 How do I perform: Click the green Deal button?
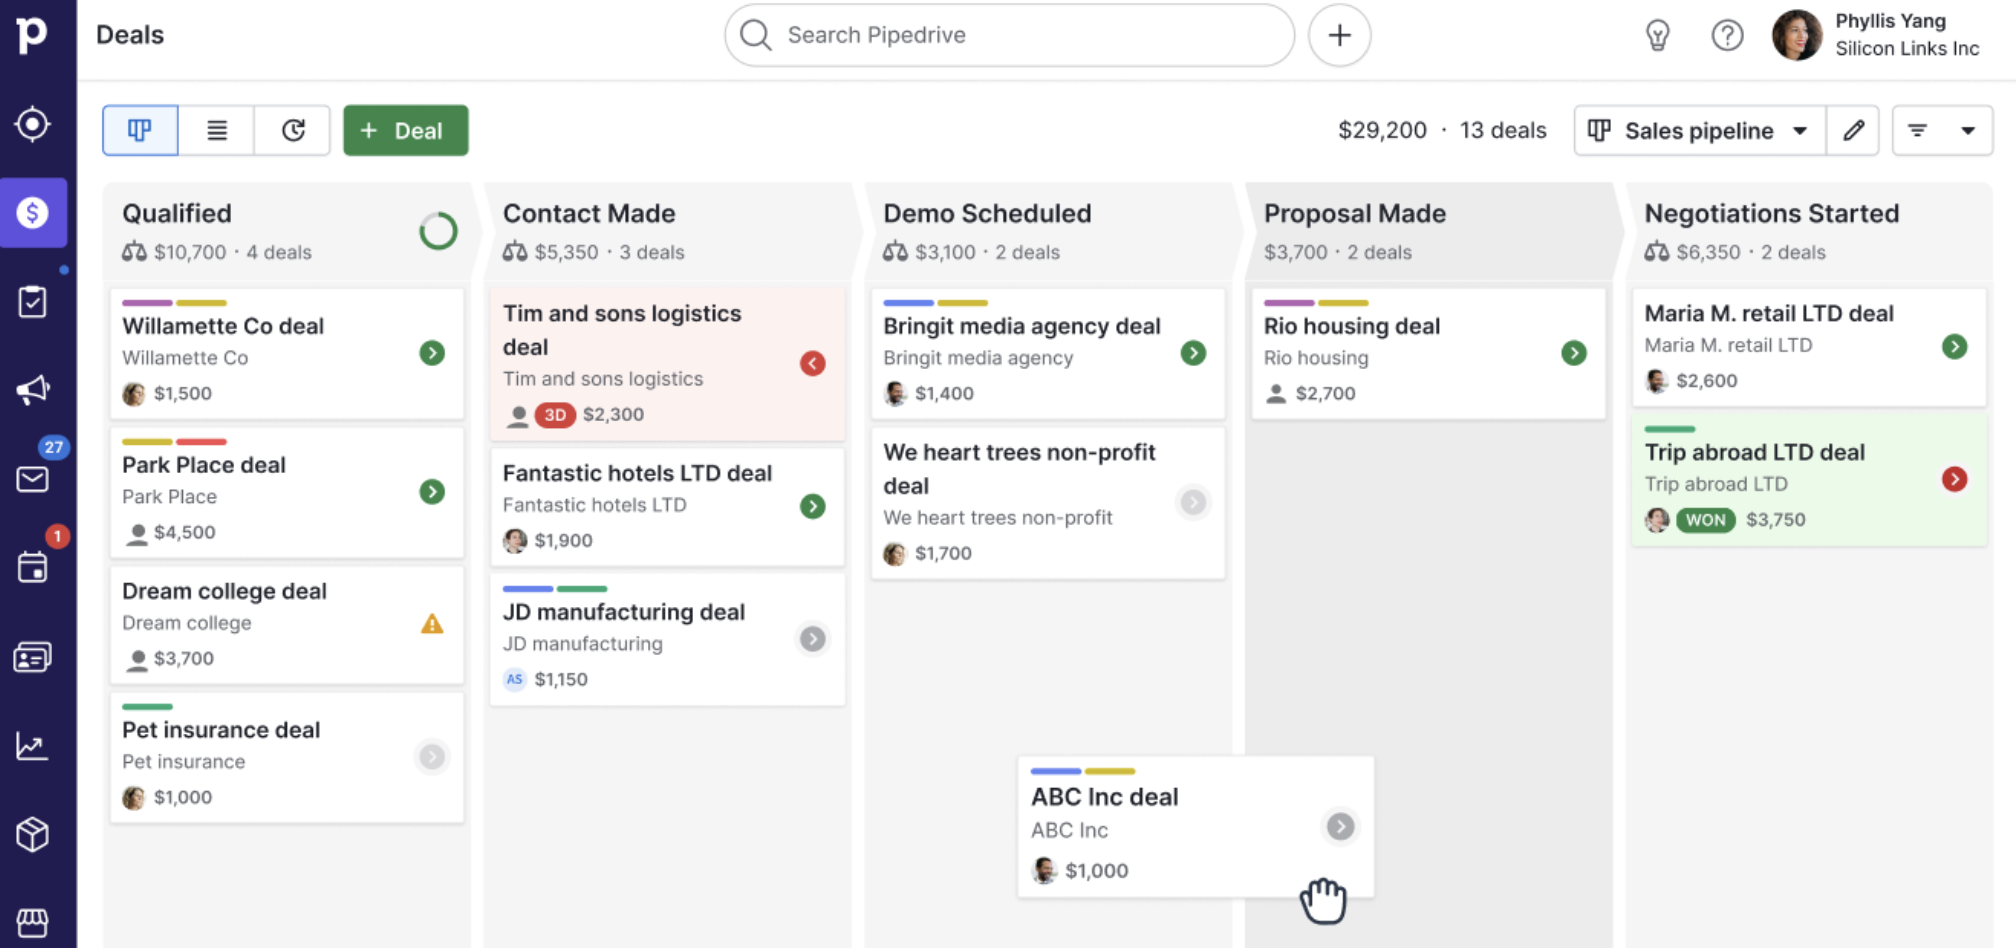[x=405, y=130]
